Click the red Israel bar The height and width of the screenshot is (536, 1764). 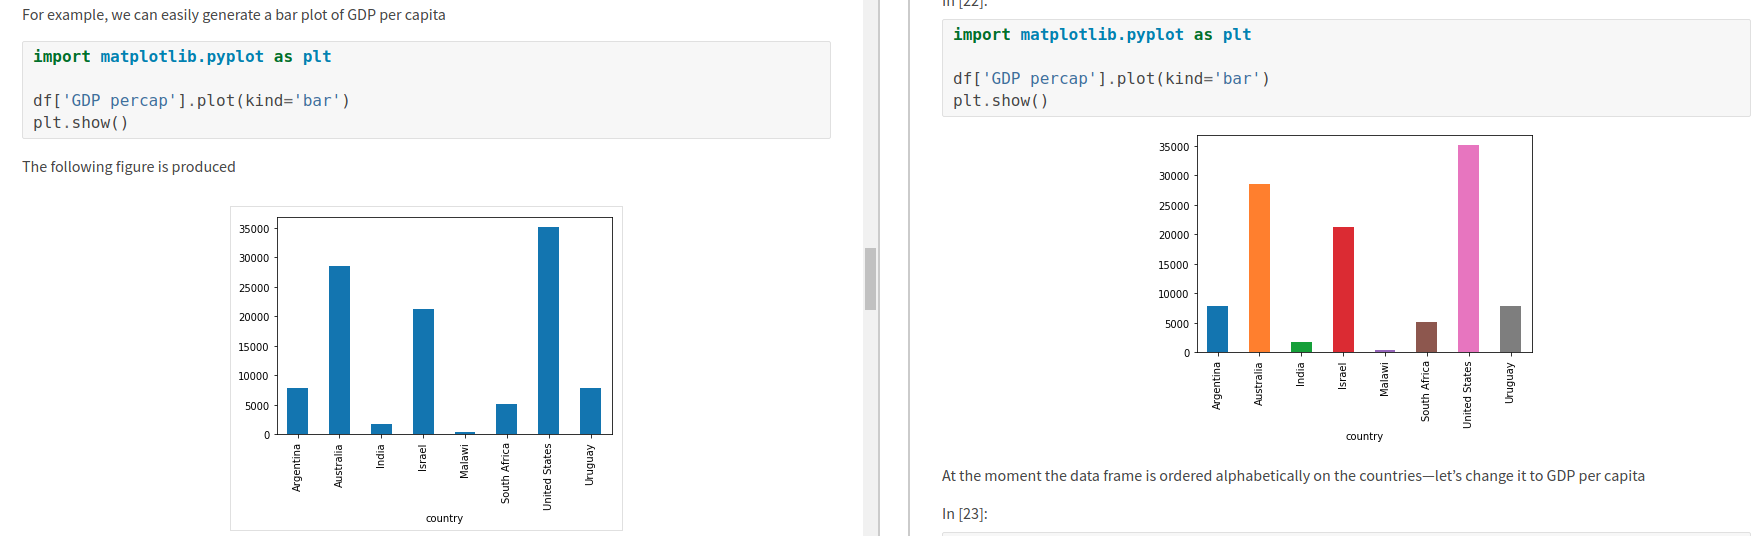(x=1343, y=290)
